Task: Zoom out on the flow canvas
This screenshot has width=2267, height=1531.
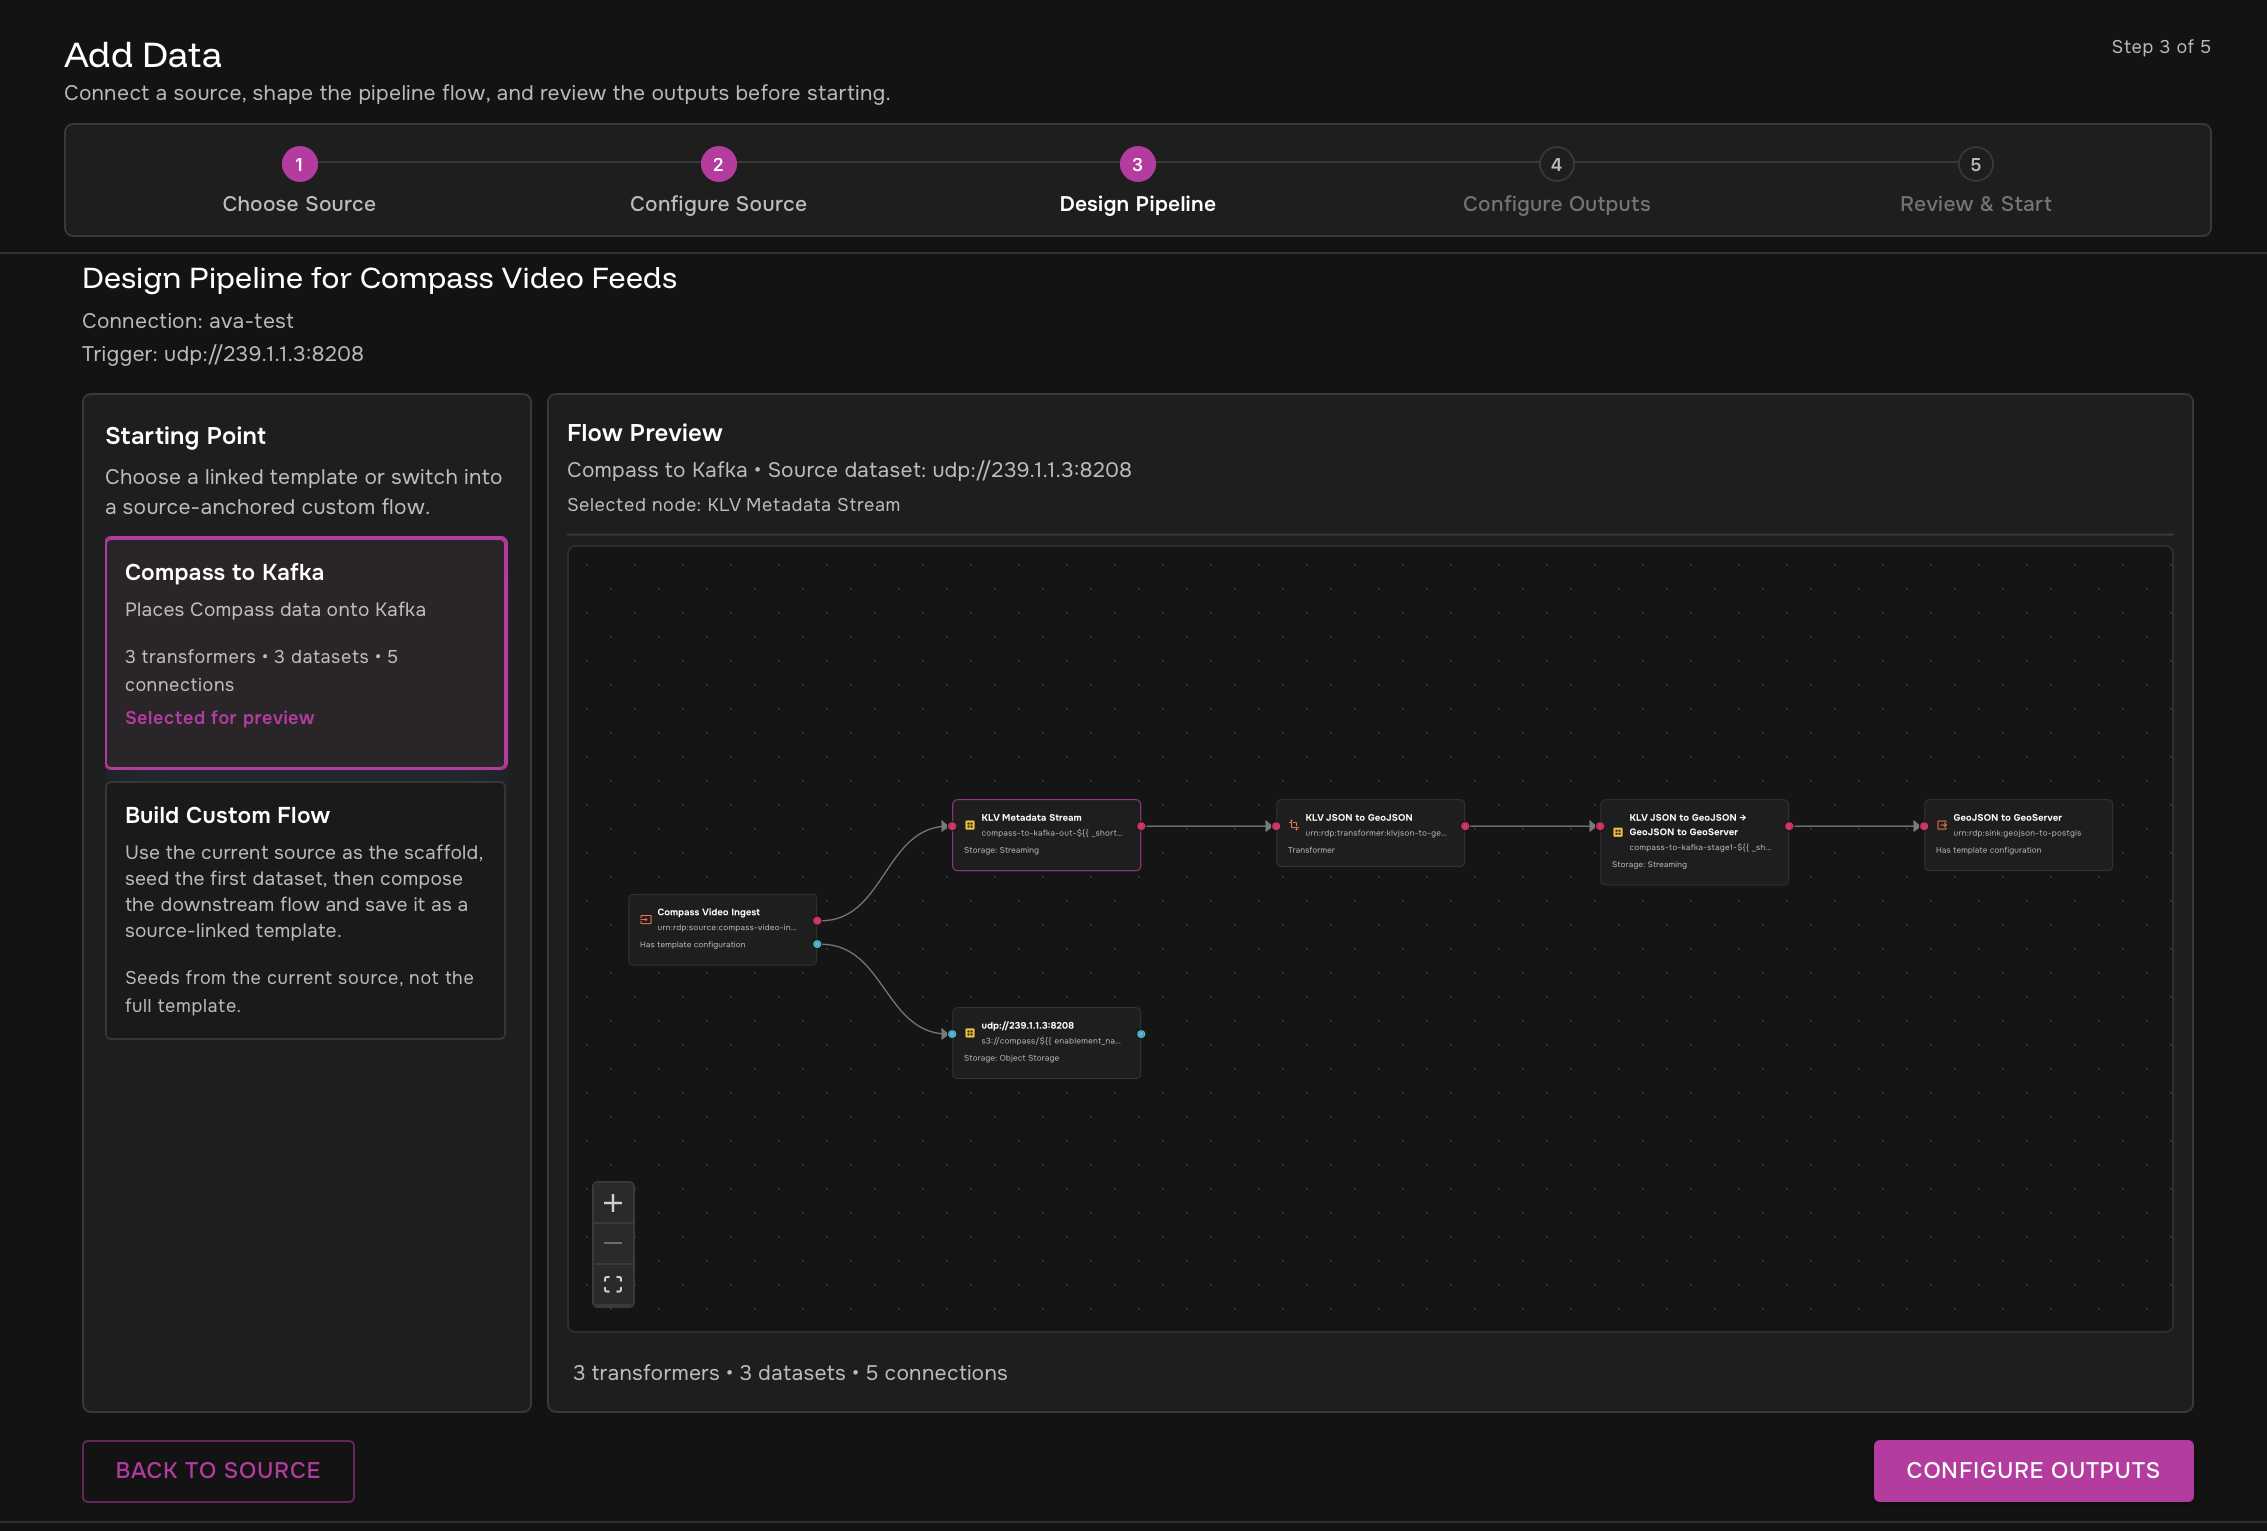Action: tap(613, 1243)
